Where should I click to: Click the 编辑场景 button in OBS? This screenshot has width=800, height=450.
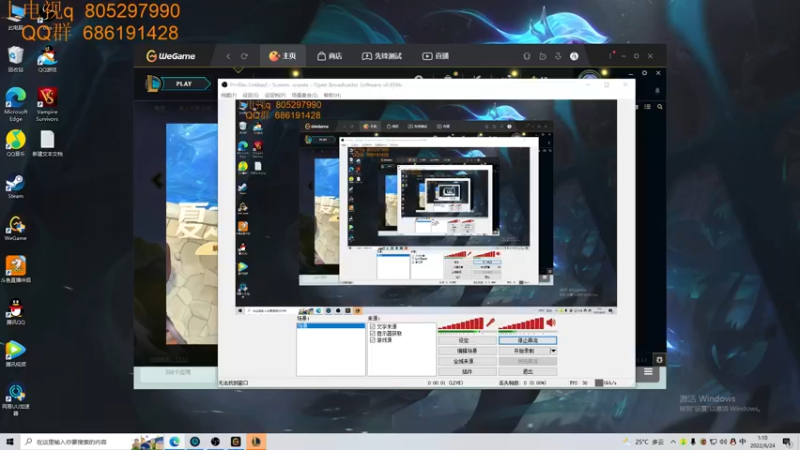[x=467, y=351]
